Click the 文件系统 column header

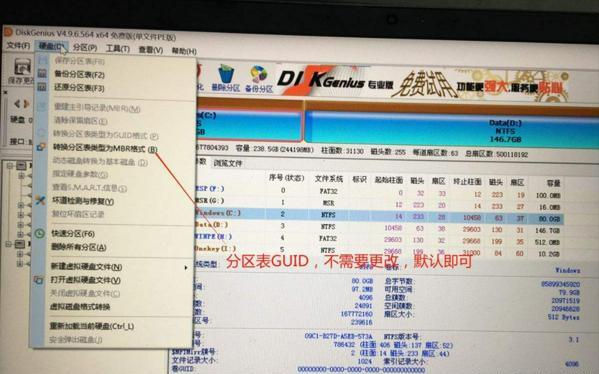pyautogui.click(x=329, y=178)
